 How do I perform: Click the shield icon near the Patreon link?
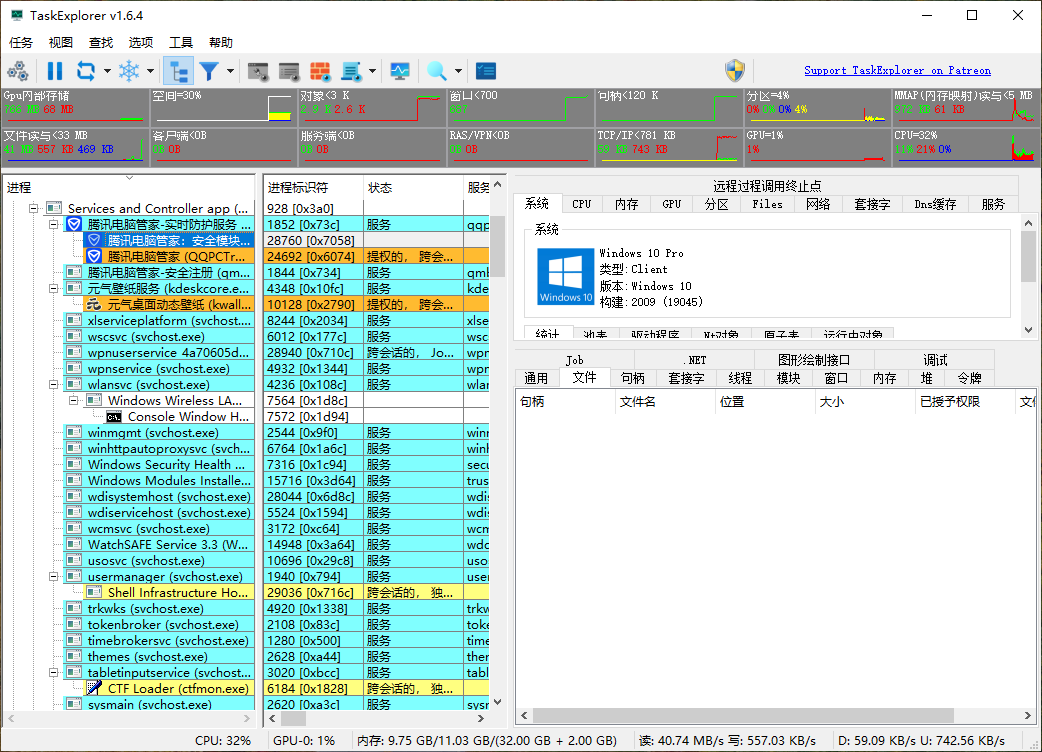(735, 70)
